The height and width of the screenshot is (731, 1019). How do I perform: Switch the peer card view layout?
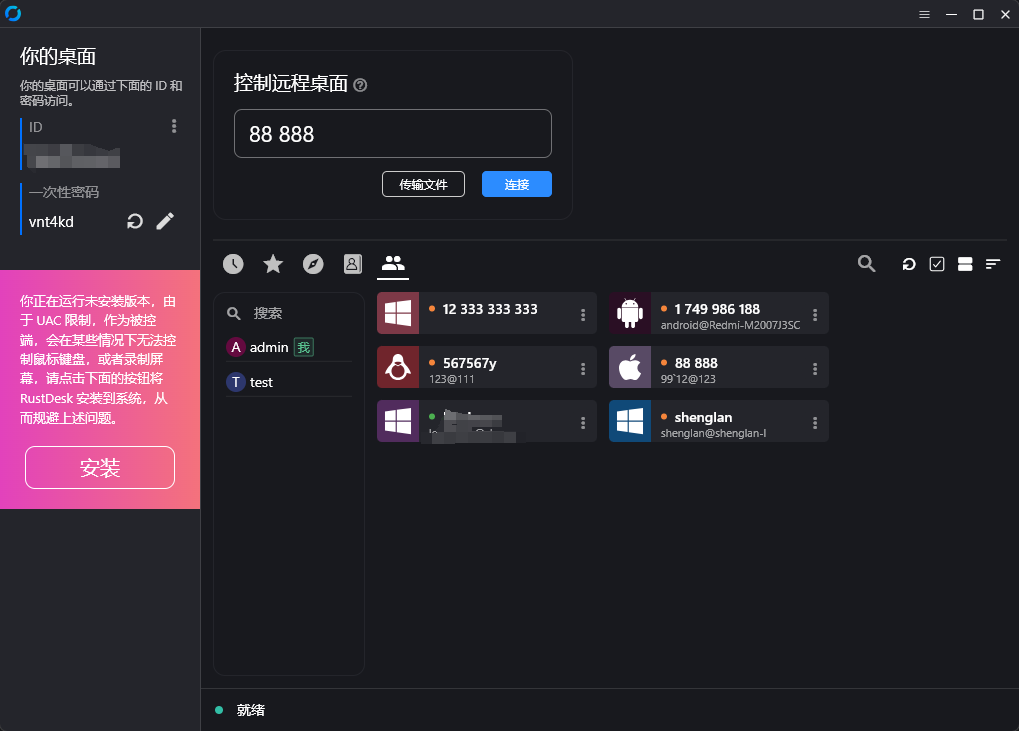(x=965, y=264)
